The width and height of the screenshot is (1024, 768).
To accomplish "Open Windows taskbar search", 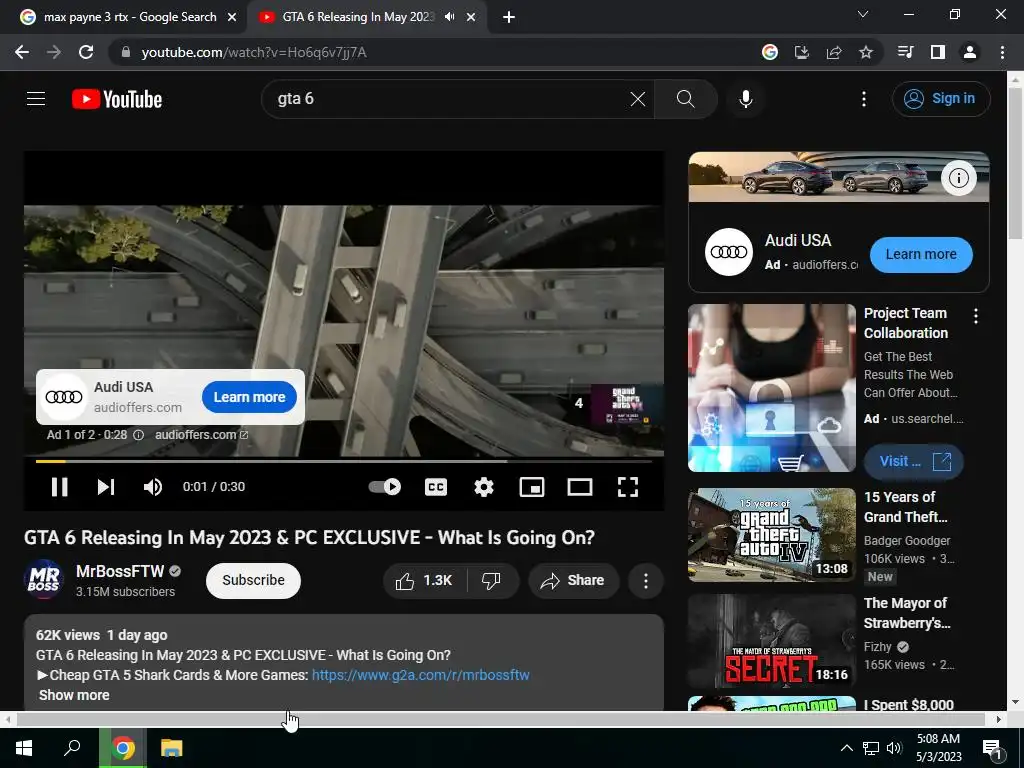I will tap(72, 748).
